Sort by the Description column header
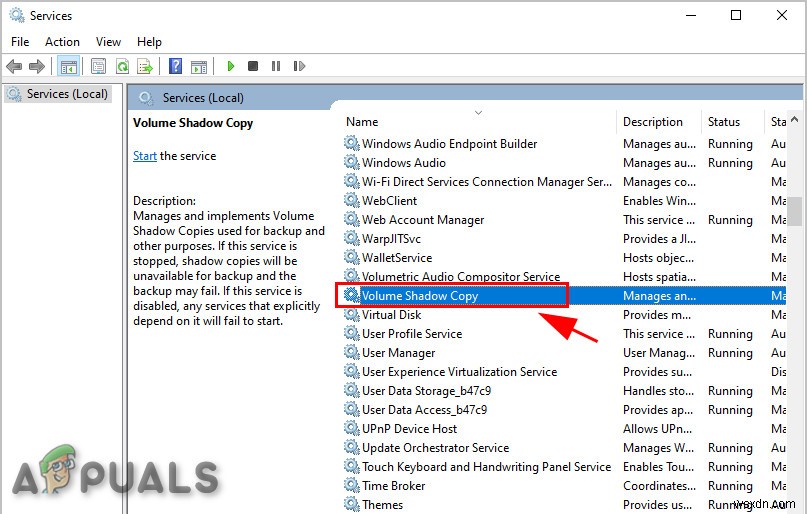This screenshot has height=514, width=807. click(659, 122)
